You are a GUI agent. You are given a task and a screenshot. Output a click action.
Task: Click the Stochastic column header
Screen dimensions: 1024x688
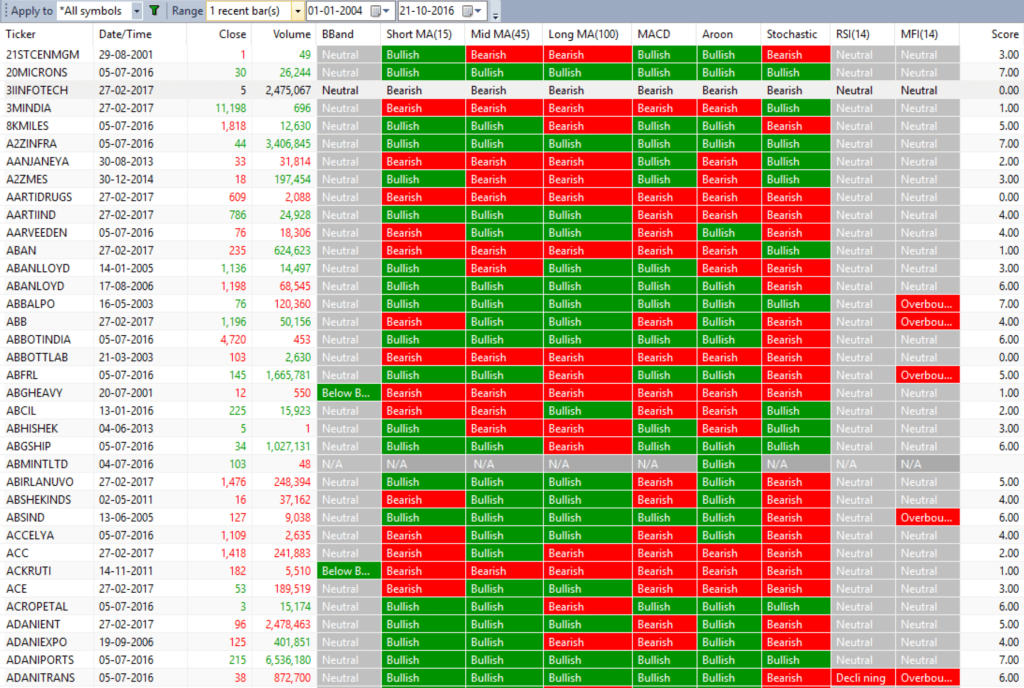[793, 33]
